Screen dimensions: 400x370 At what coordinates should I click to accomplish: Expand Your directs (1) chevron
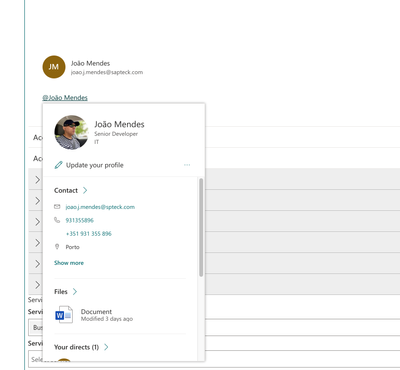106,347
